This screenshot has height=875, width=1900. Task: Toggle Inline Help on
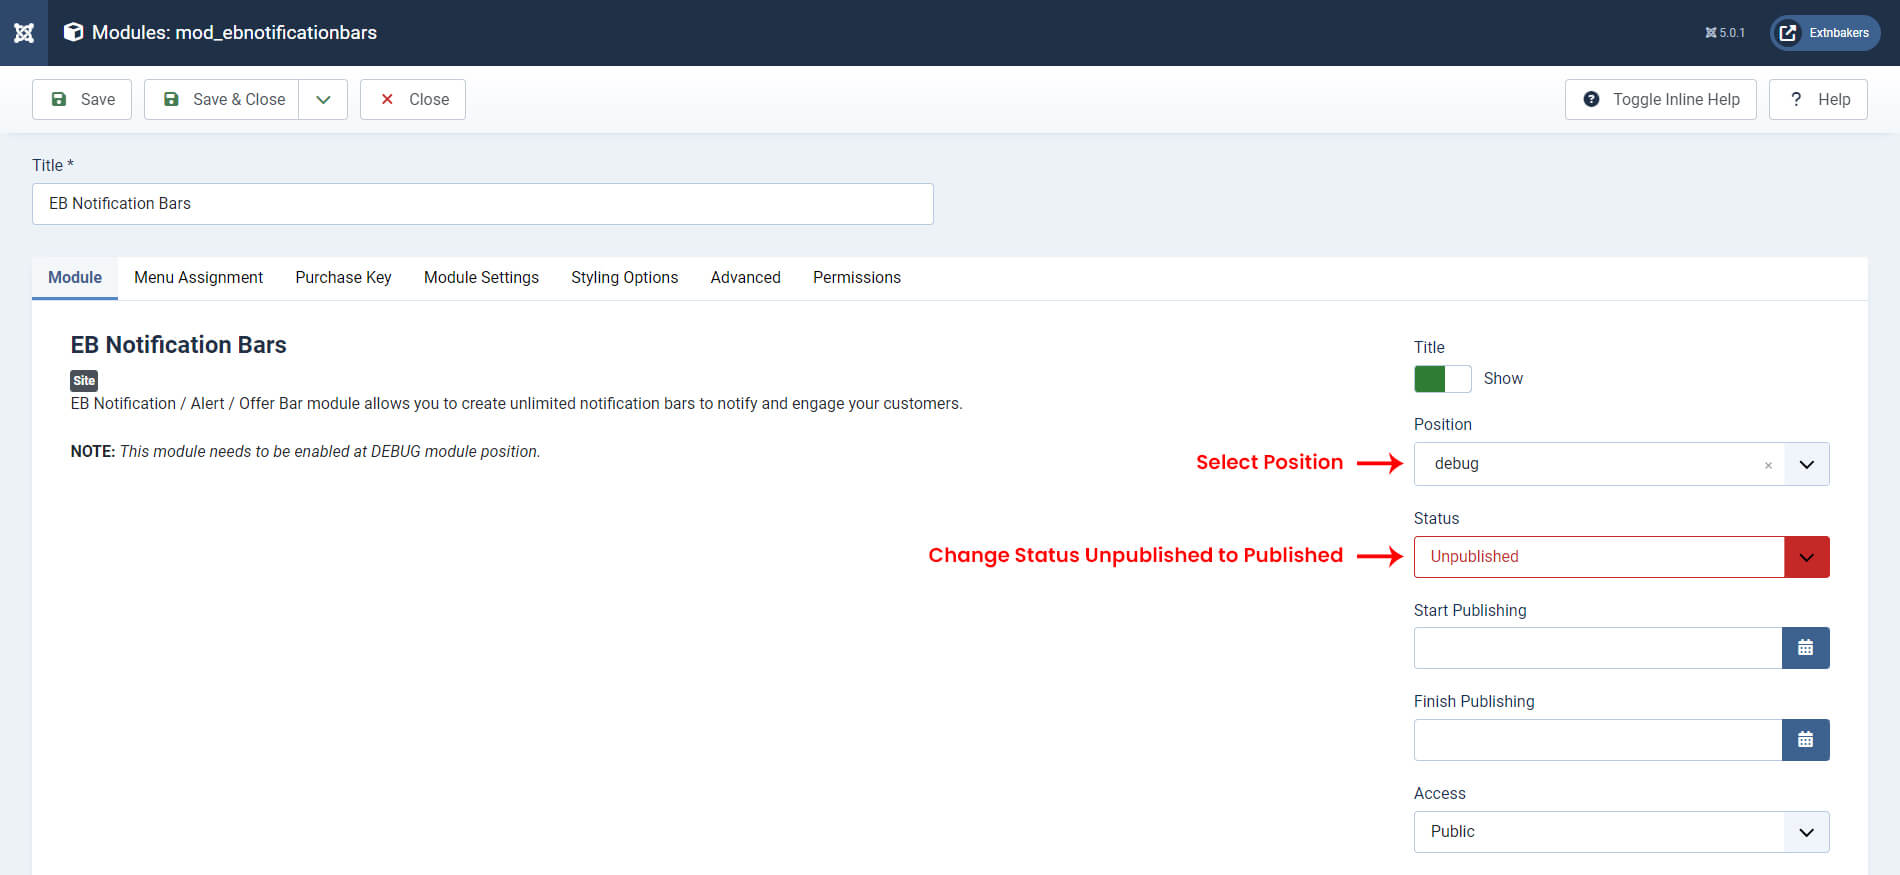coord(1660,99)
